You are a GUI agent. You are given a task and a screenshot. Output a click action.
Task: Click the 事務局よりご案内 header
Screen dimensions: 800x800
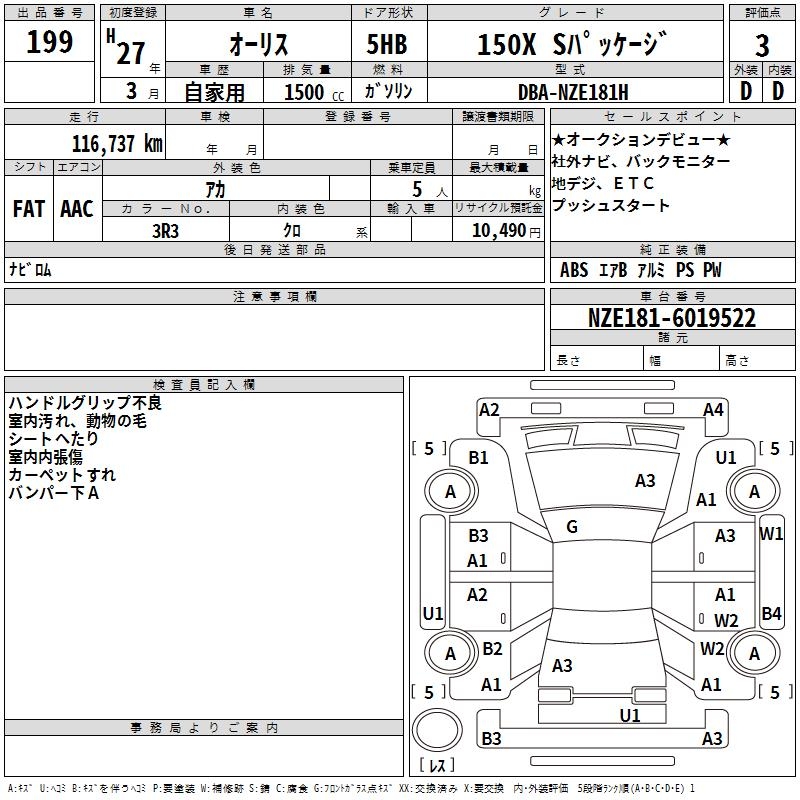(204, 728)
